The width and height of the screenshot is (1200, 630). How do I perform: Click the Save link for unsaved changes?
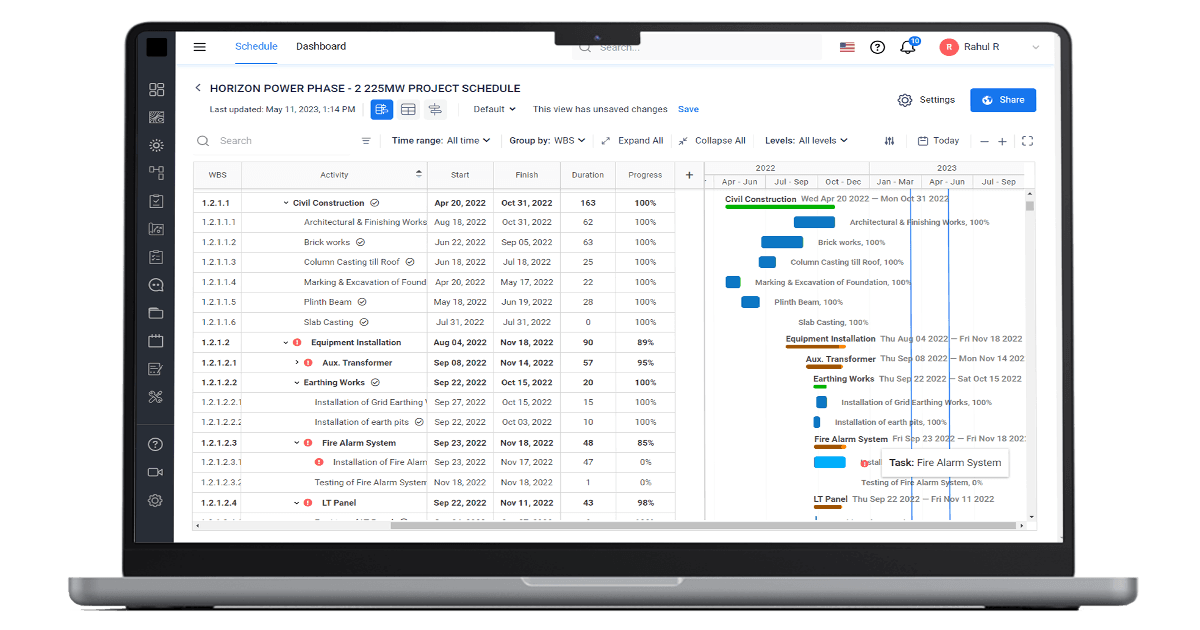click(x=688, y=109)
